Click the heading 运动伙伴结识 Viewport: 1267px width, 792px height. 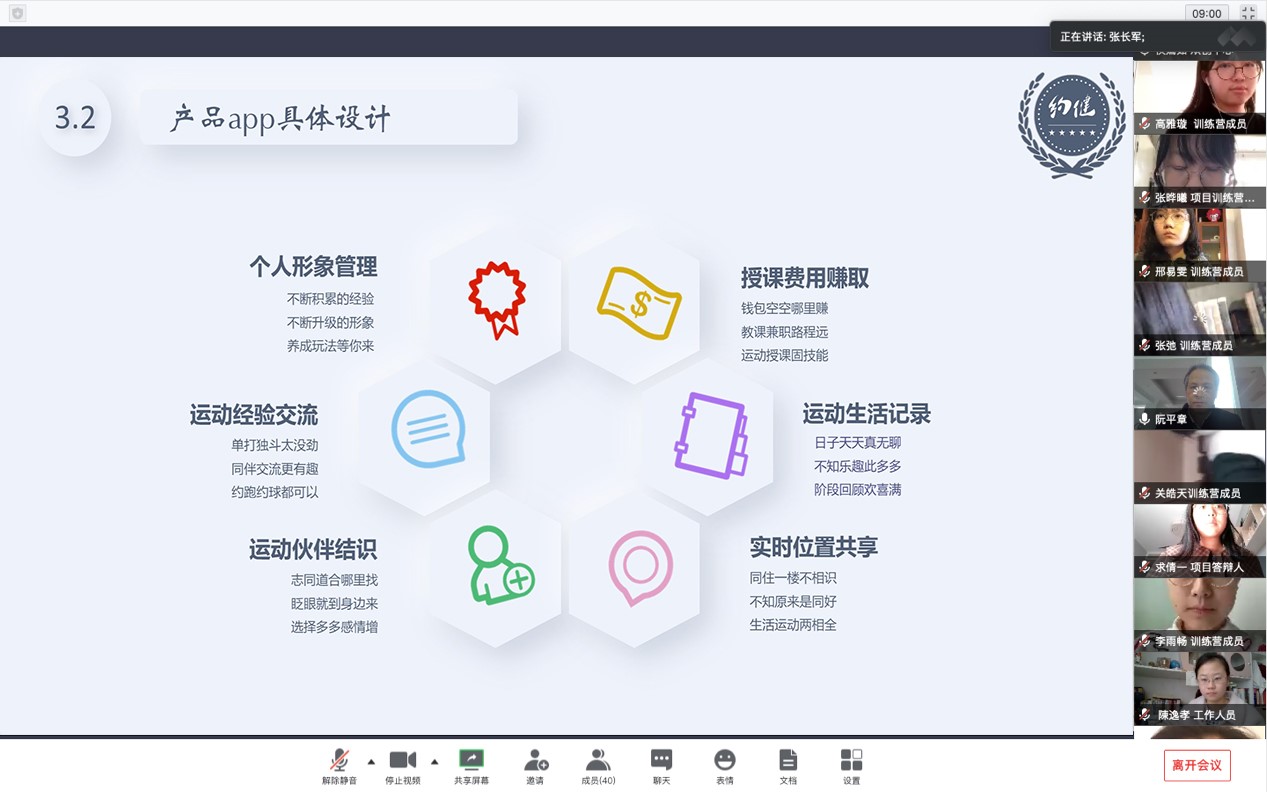coord(313,550)
